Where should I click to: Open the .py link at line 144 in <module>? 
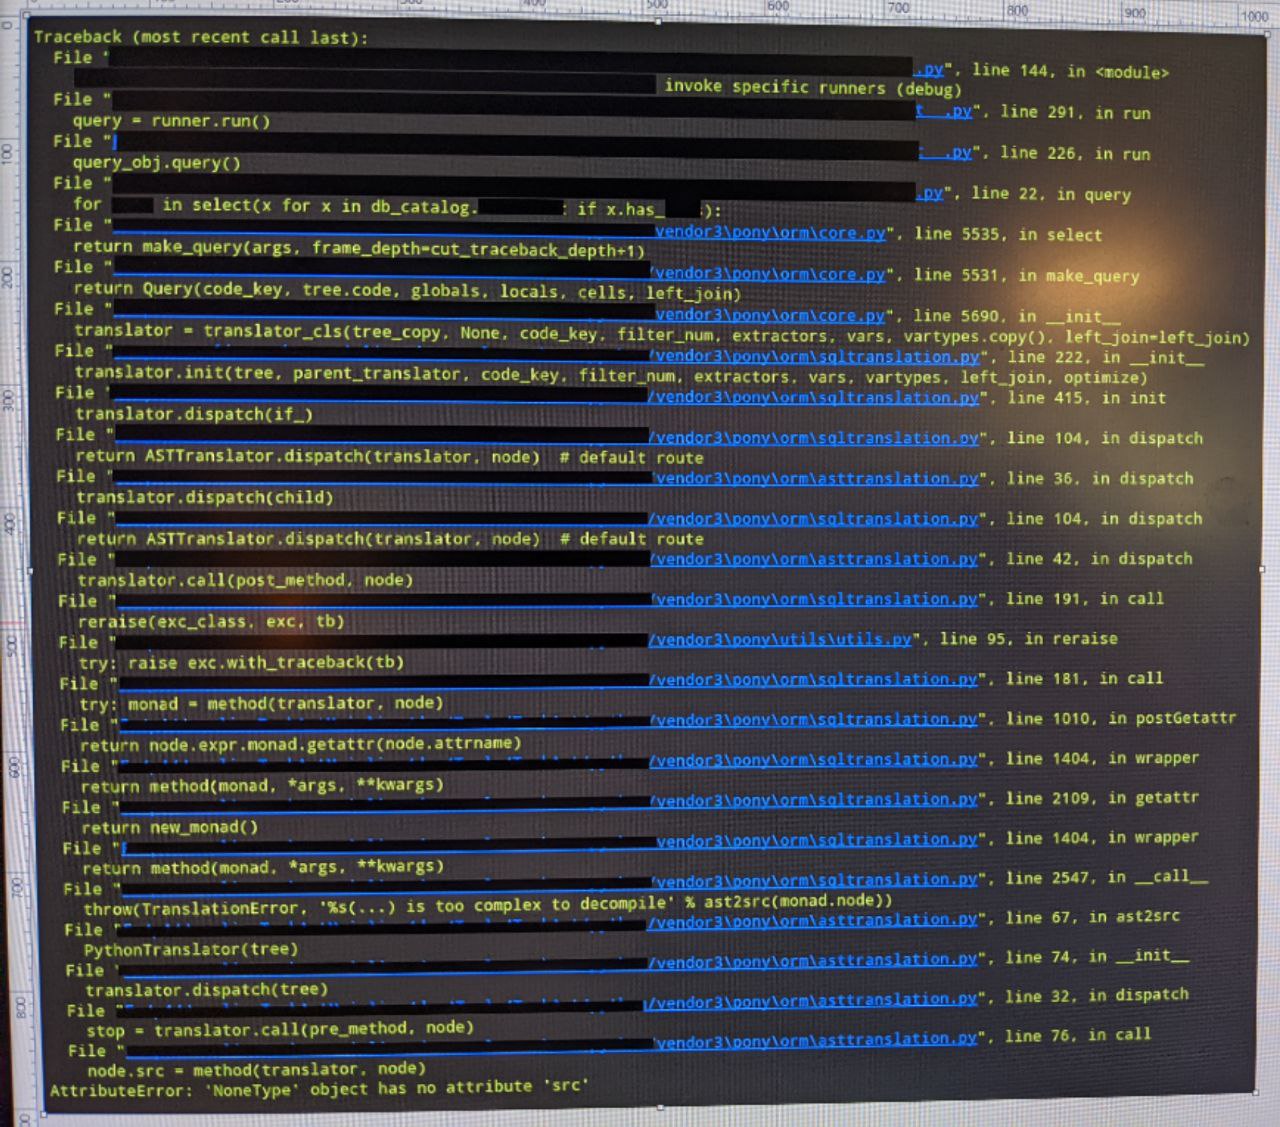[930, 70]
